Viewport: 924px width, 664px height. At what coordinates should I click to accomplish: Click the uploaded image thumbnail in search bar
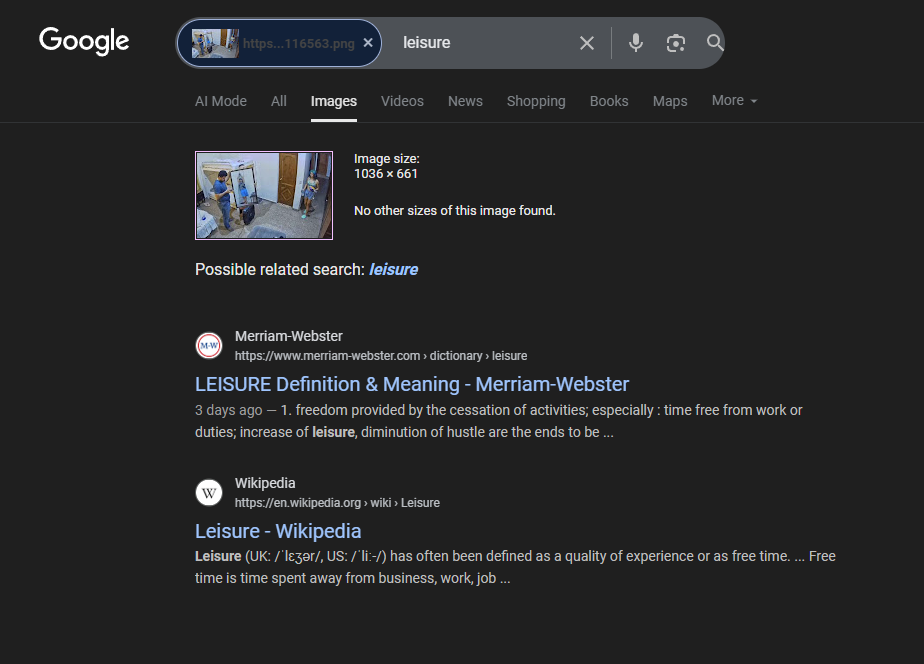(x=215, y=43)
